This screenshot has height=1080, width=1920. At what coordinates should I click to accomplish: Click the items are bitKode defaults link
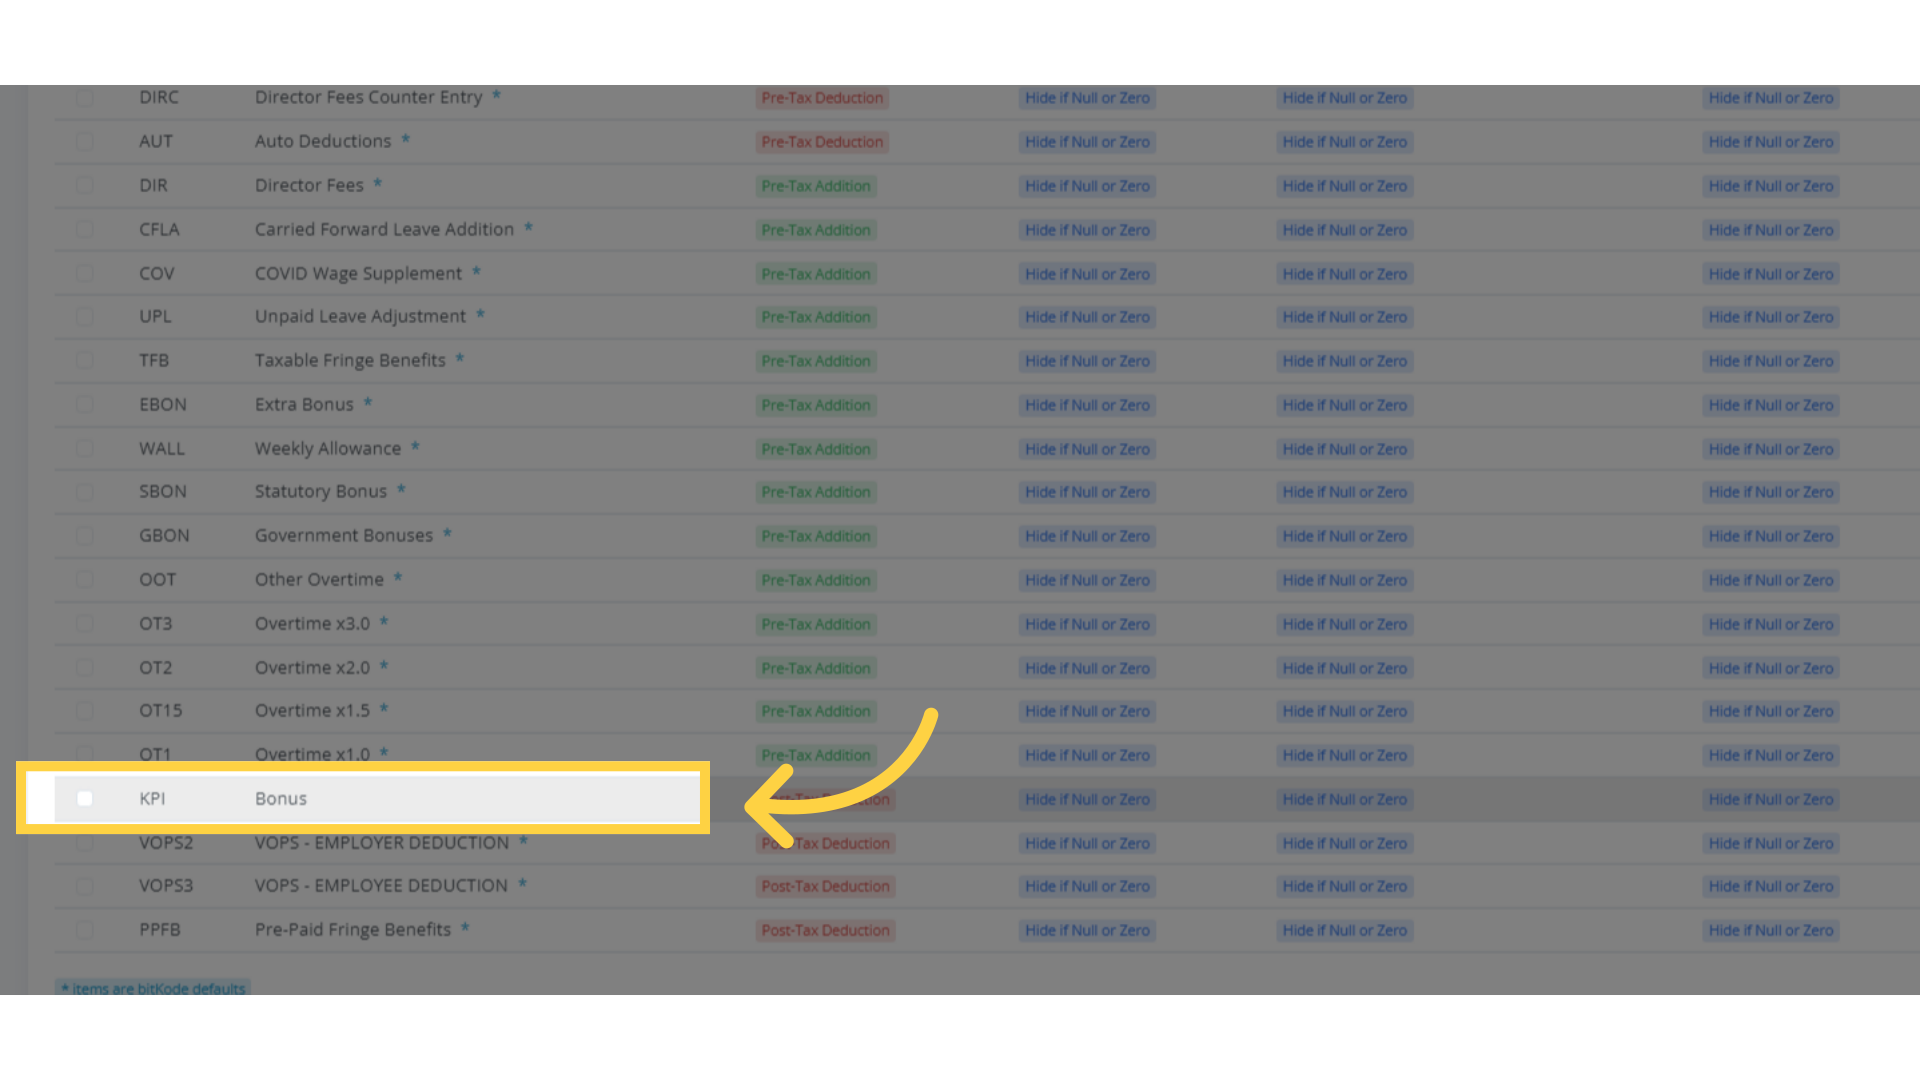151,988
